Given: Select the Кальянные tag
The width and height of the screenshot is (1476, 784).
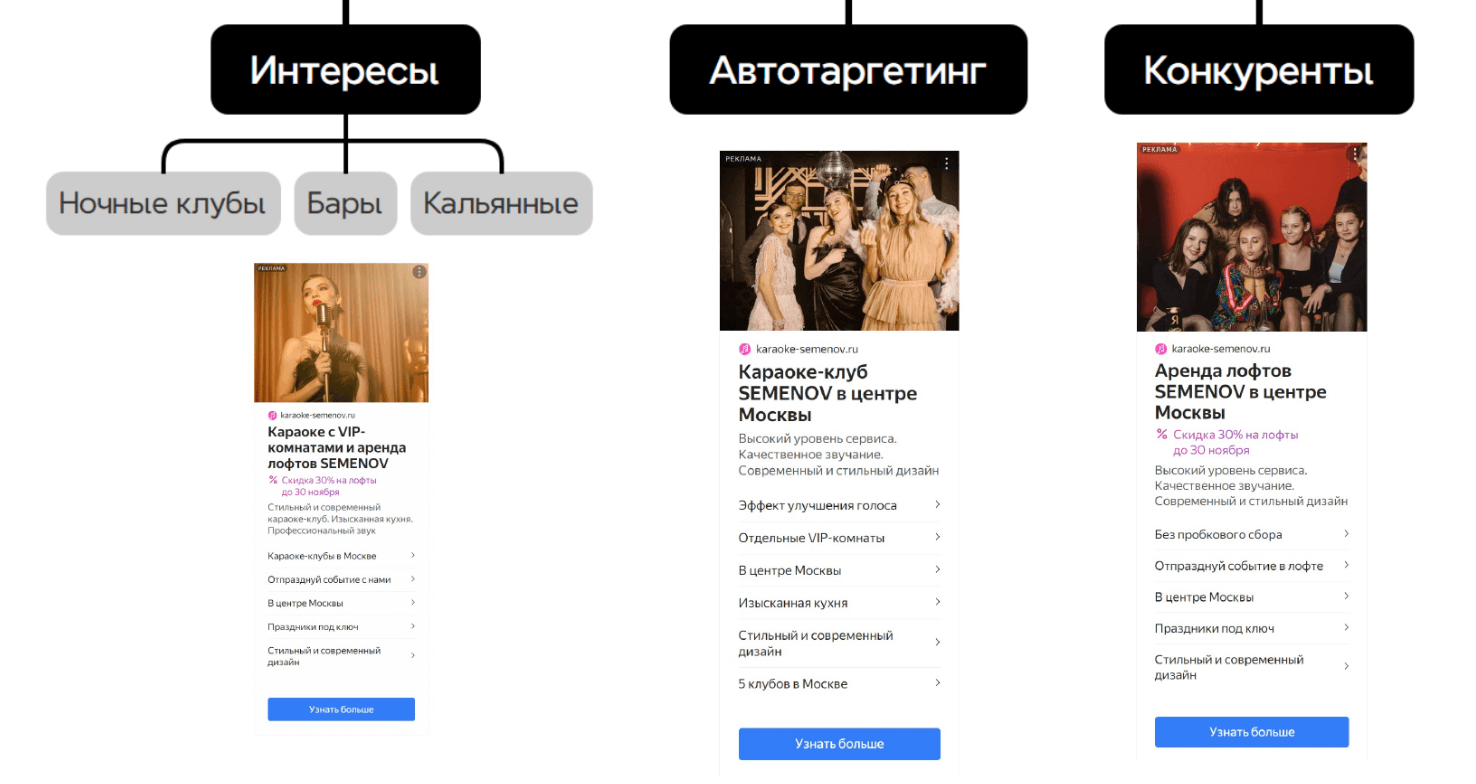Looking at the screenshot, I should point(501,203).
